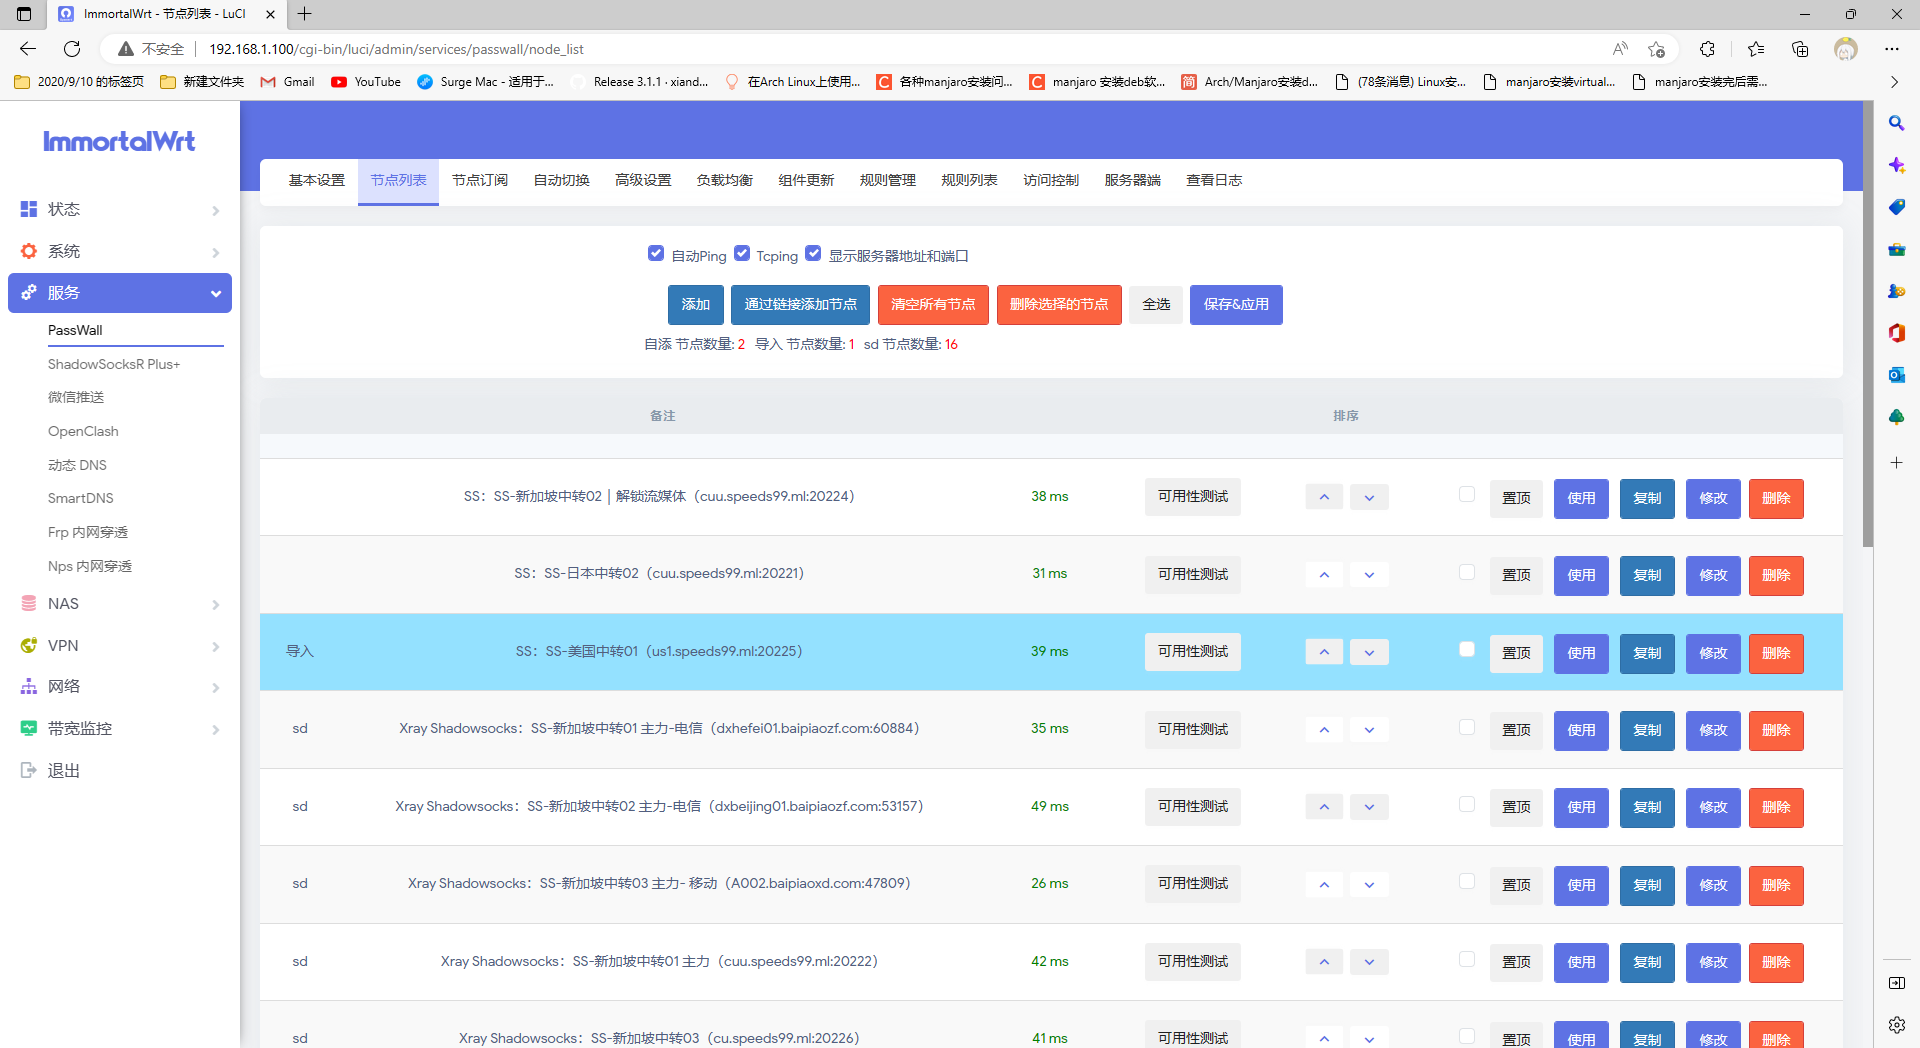Click 保存&应用 button
The height and width of the screenshot is (1048, 1920).
(x=1236, y=305)
